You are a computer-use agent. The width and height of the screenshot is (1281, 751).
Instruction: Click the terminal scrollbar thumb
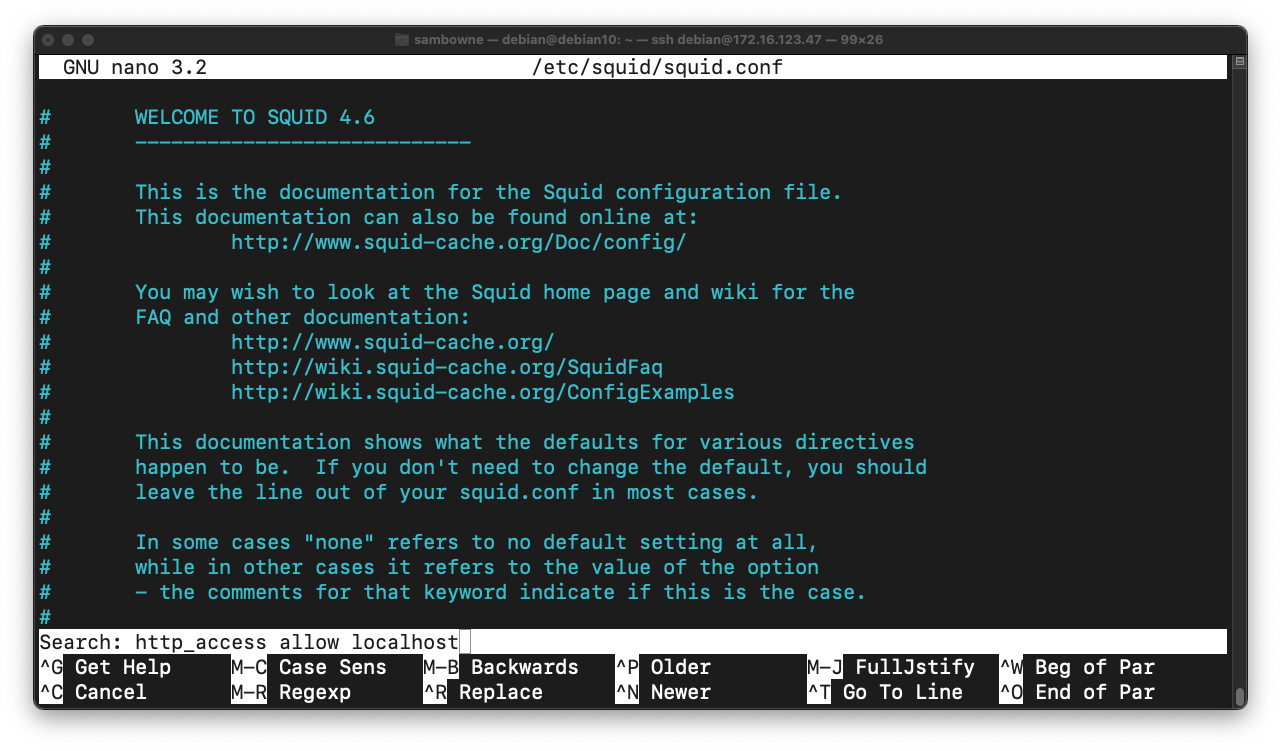1239,697
